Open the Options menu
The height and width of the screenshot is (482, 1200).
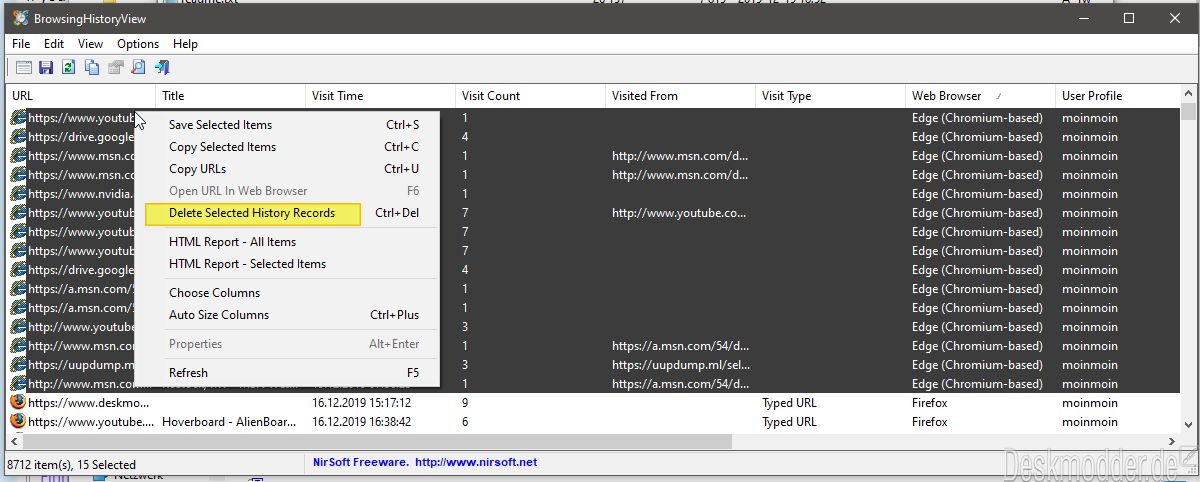pos(138,44)
